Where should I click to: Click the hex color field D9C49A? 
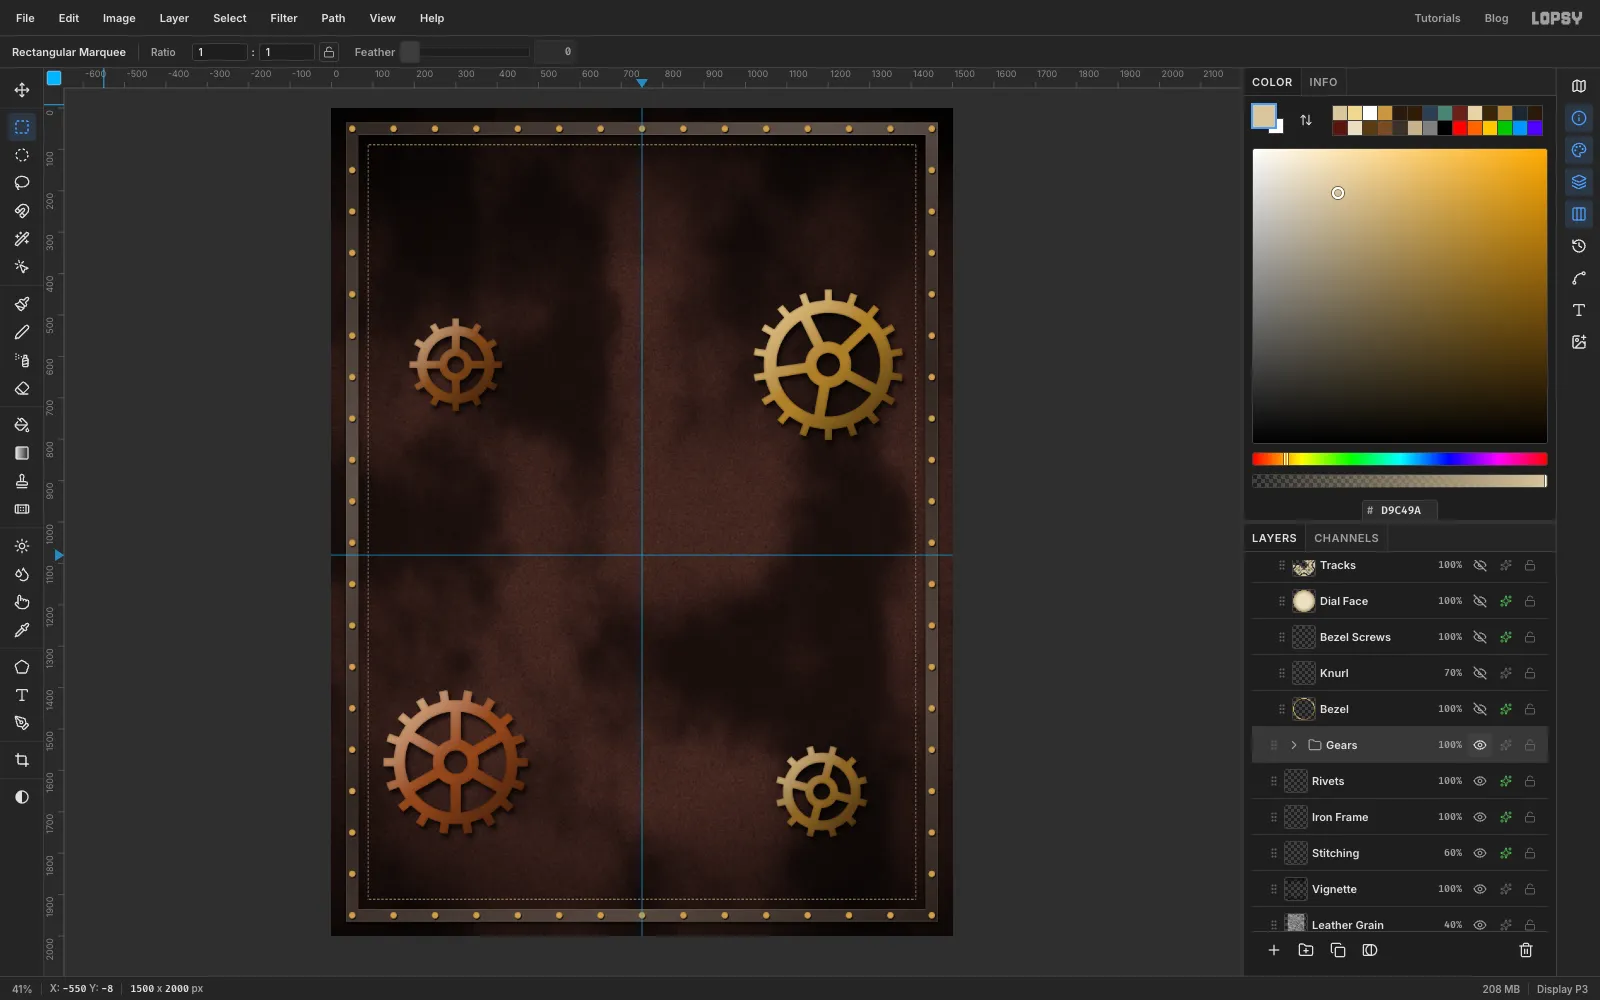(1400, 510)
